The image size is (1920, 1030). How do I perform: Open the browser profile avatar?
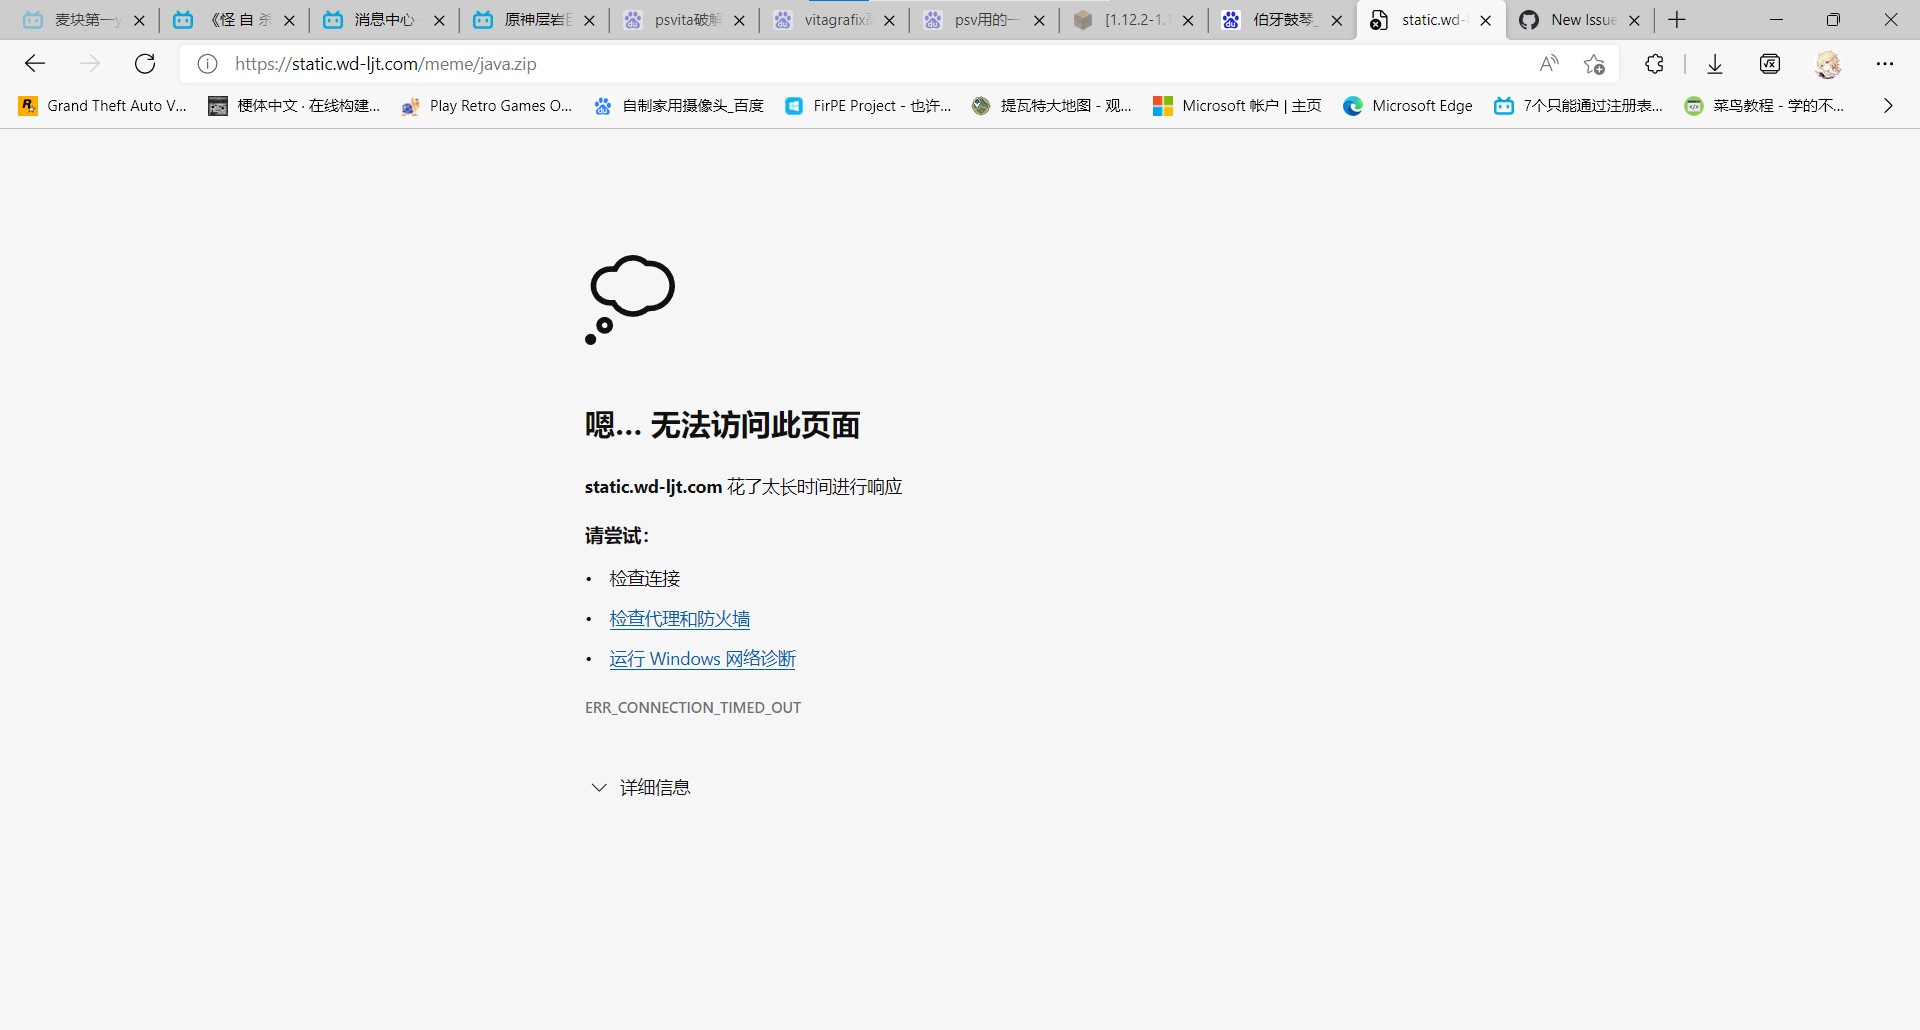tap(1829, 63)
